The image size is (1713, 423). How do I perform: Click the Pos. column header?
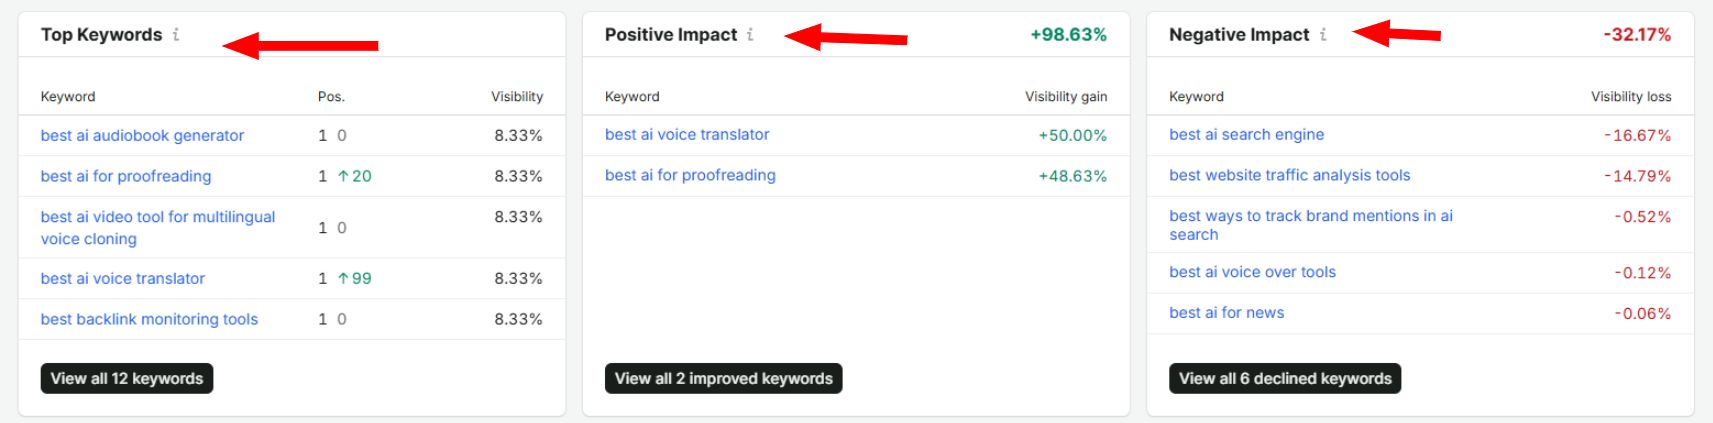(x=331, y=97)
